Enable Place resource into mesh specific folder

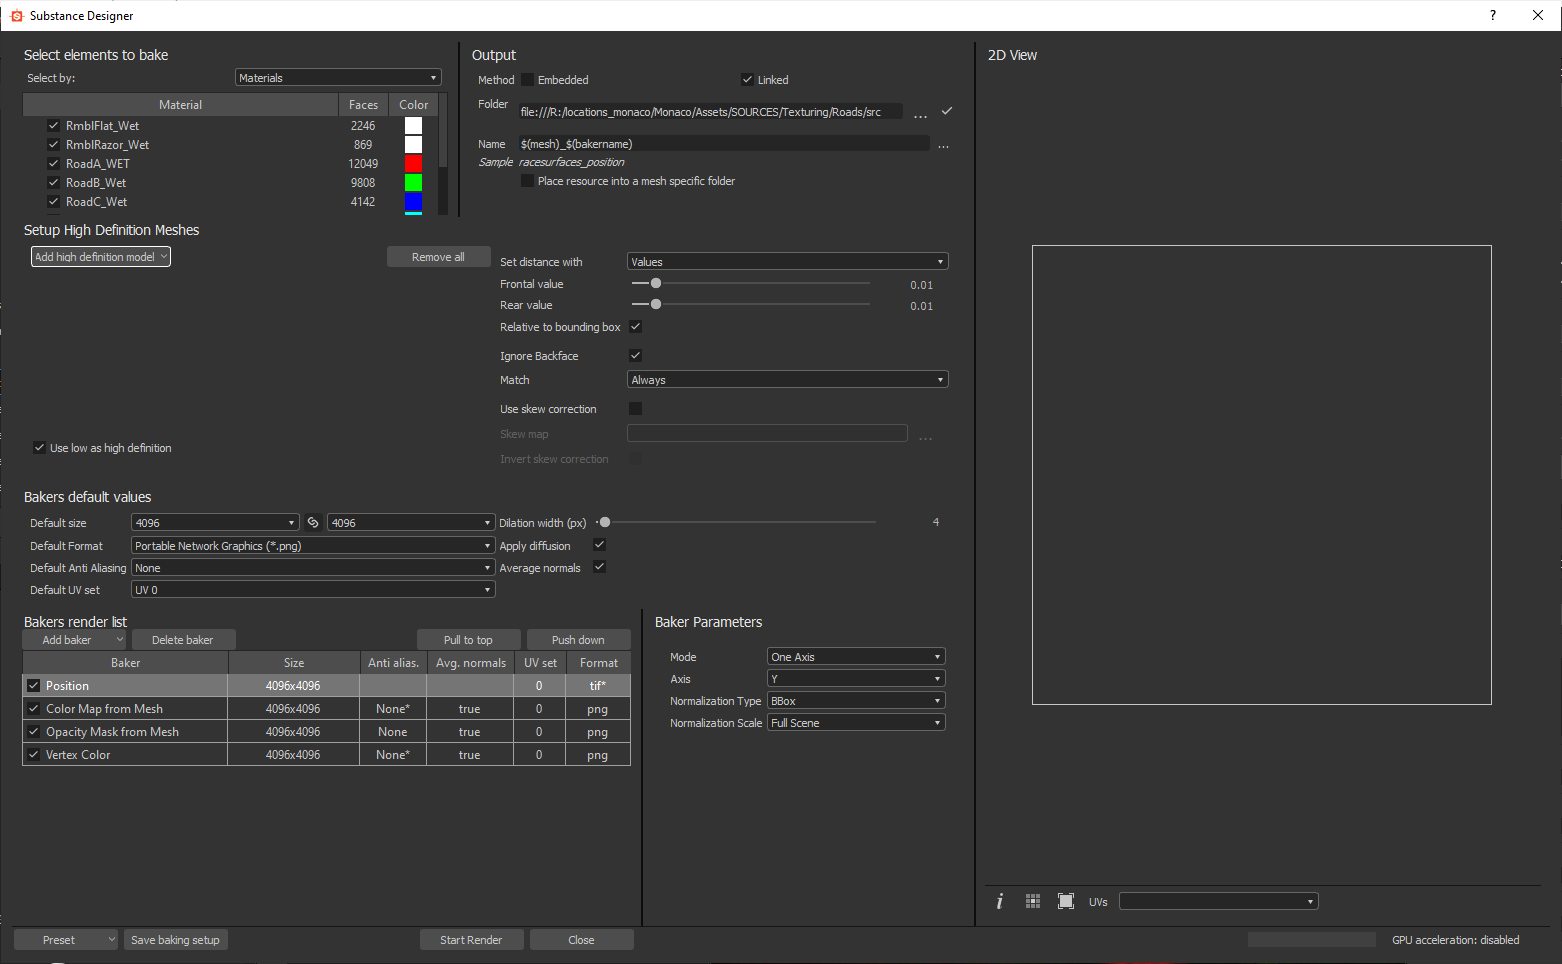pos(527,181)
